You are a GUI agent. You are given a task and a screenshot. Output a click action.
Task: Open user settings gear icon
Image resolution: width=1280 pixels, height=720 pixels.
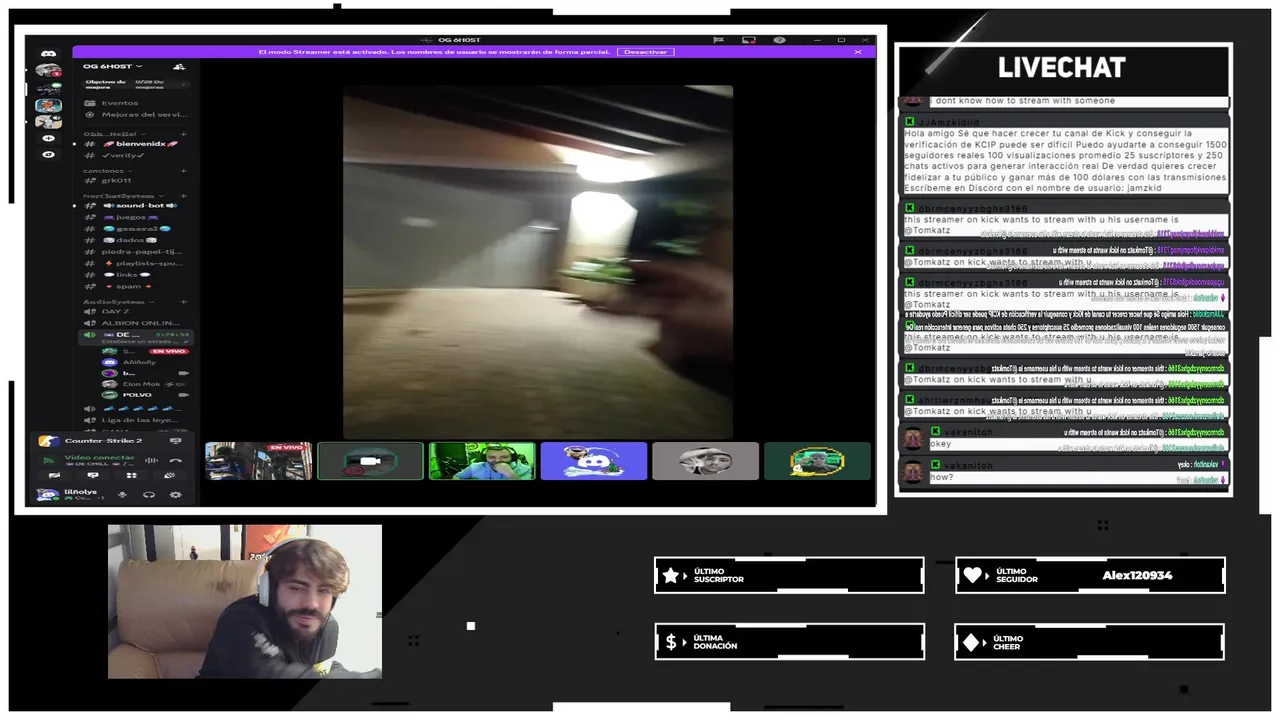click(175, 495)
